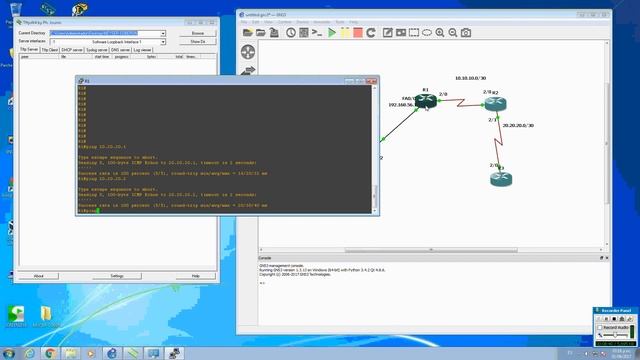The image size is (640, 360).
Task: Click the Windows Start button
Action: point(8,353)
